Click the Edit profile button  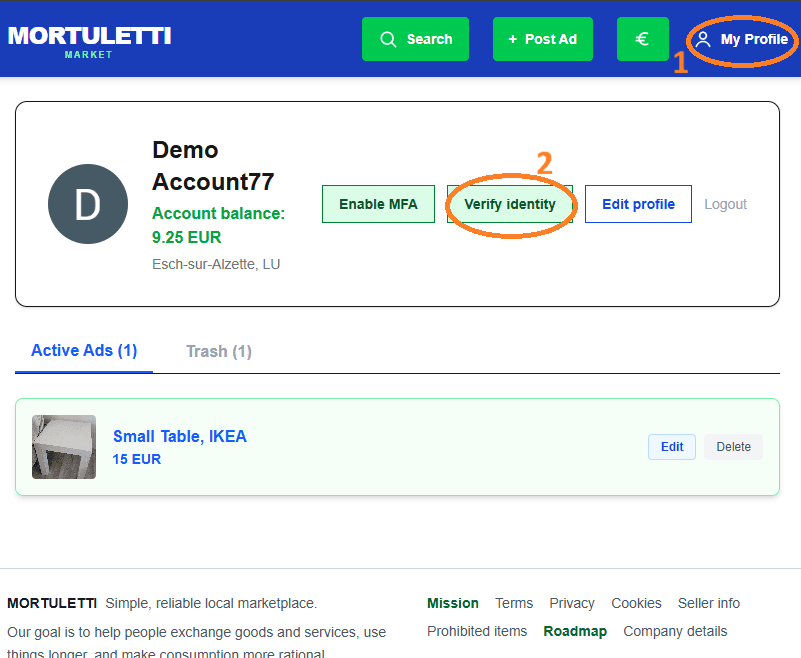[x=638, y=204]
